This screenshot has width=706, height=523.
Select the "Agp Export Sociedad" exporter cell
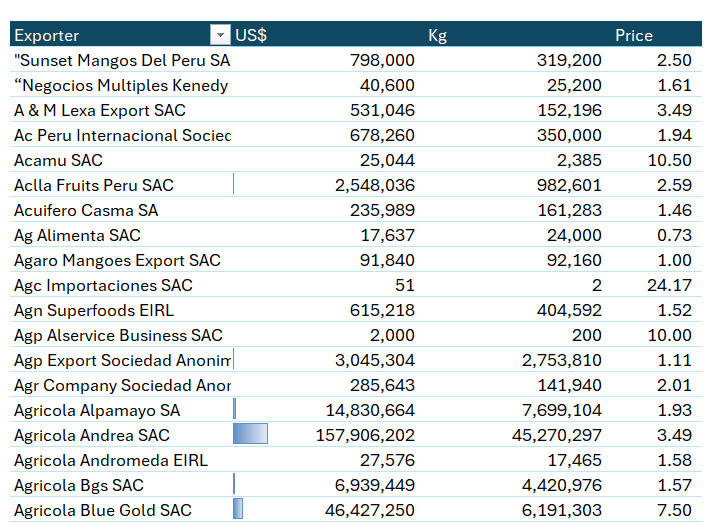pos(121,360)
